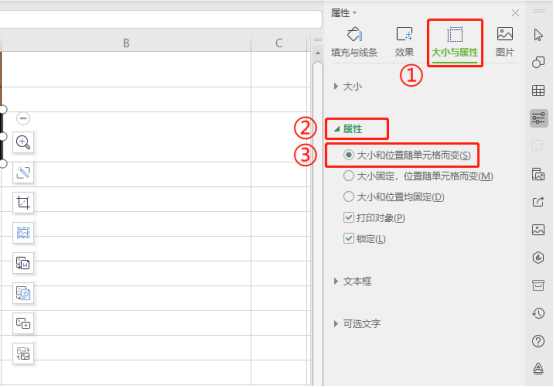Click the add picture icon in floating toolbar

(x=23, y=323)
